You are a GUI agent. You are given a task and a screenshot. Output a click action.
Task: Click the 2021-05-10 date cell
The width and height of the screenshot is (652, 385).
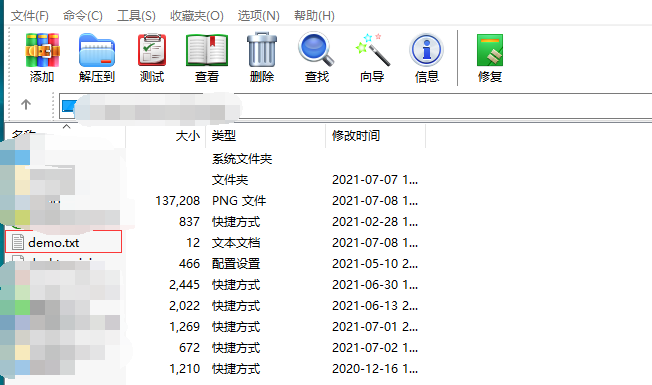point(375,264)
